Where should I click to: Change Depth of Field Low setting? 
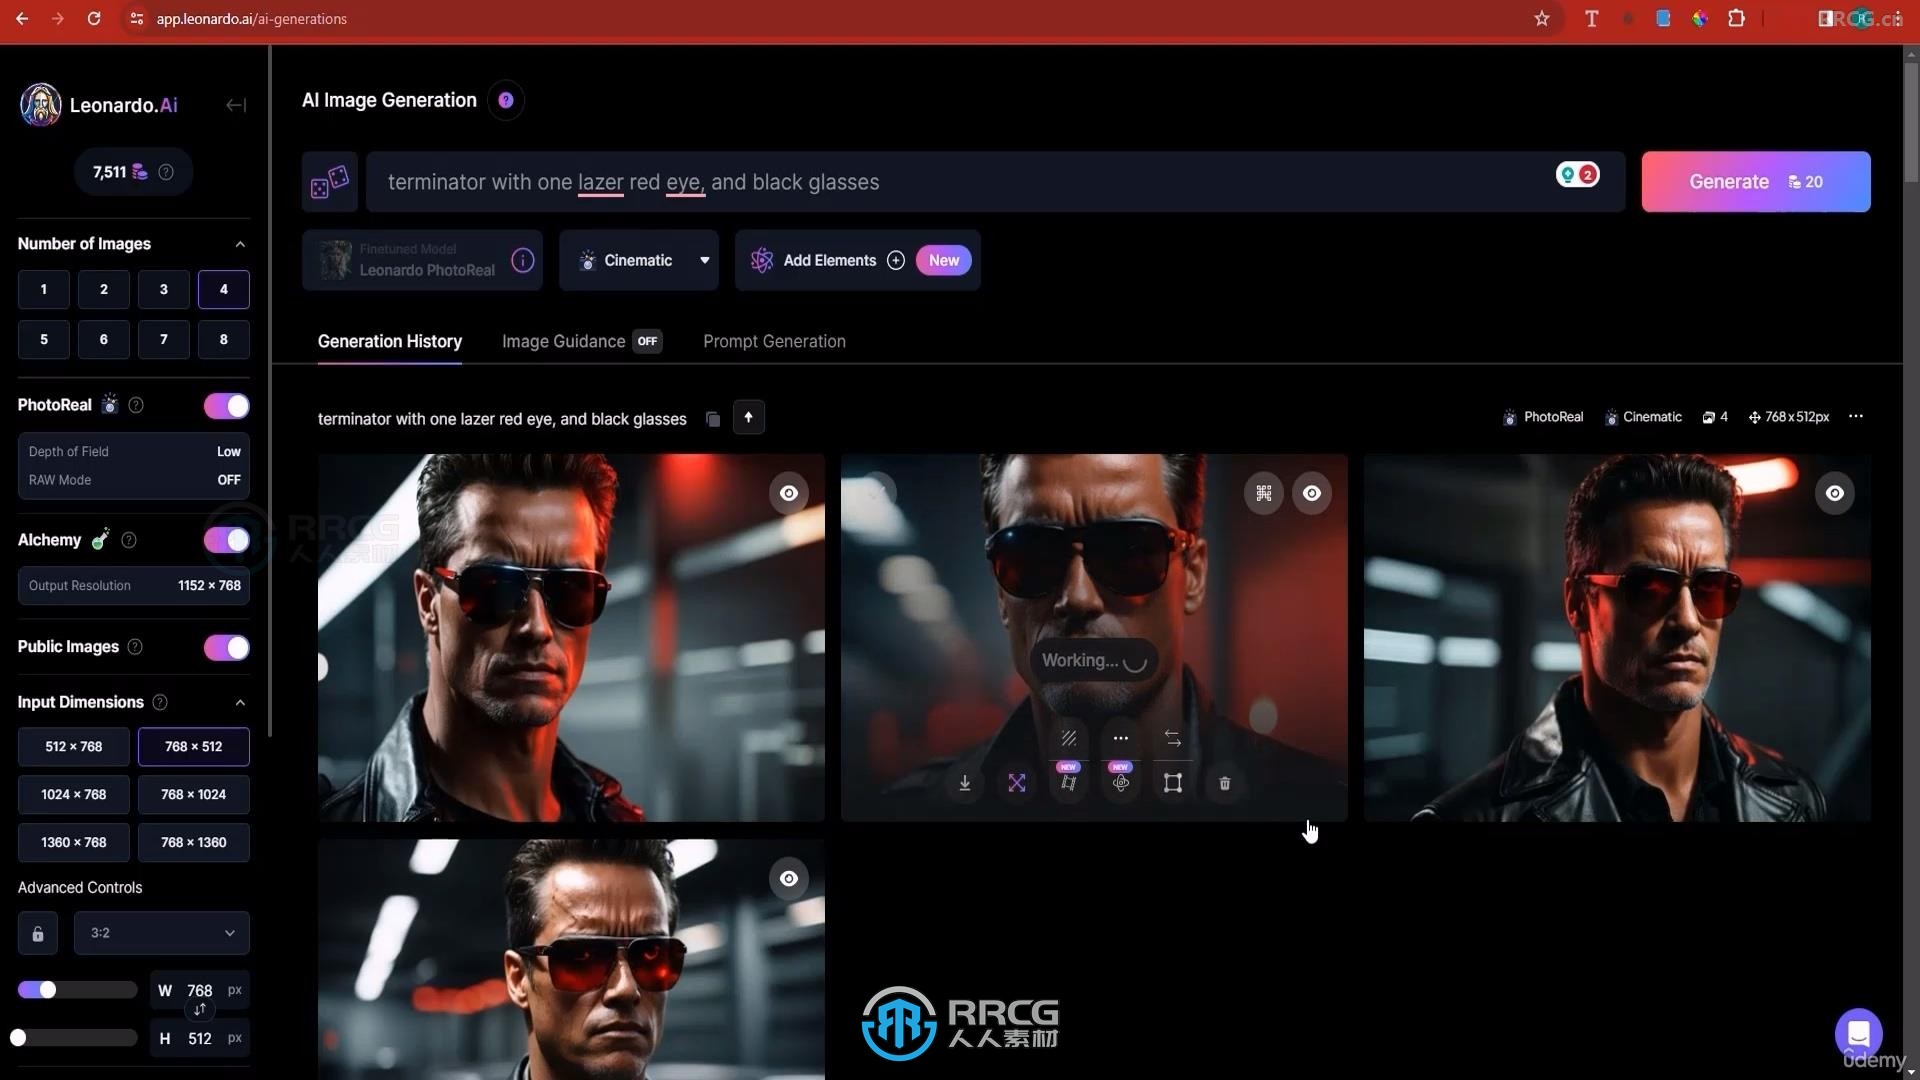134,452
